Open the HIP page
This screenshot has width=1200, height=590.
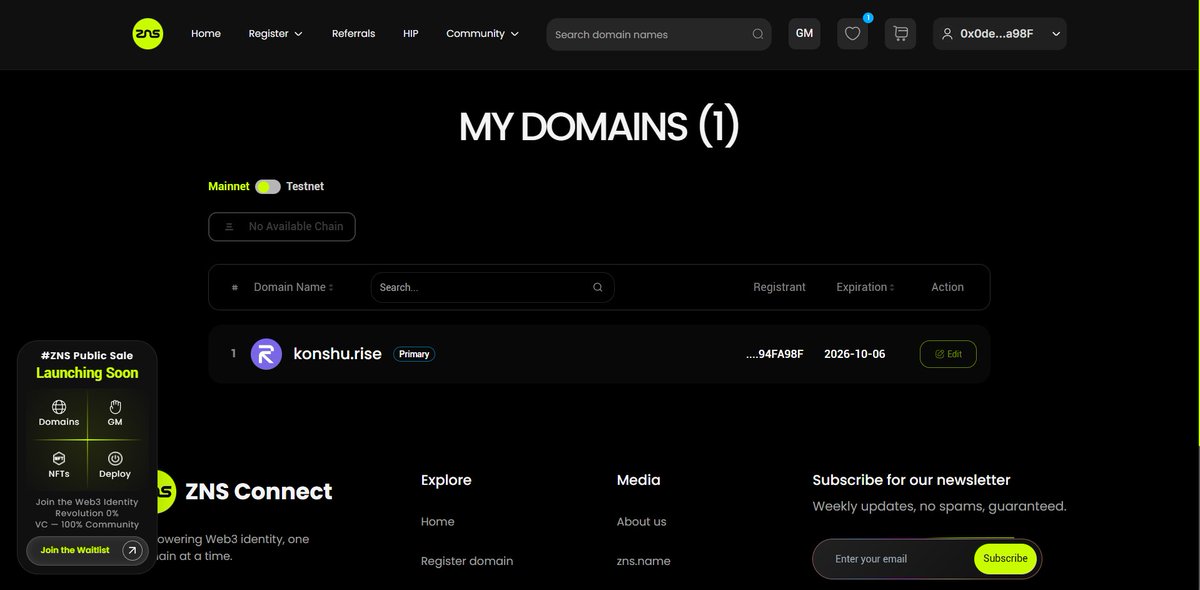click(411, 34)
